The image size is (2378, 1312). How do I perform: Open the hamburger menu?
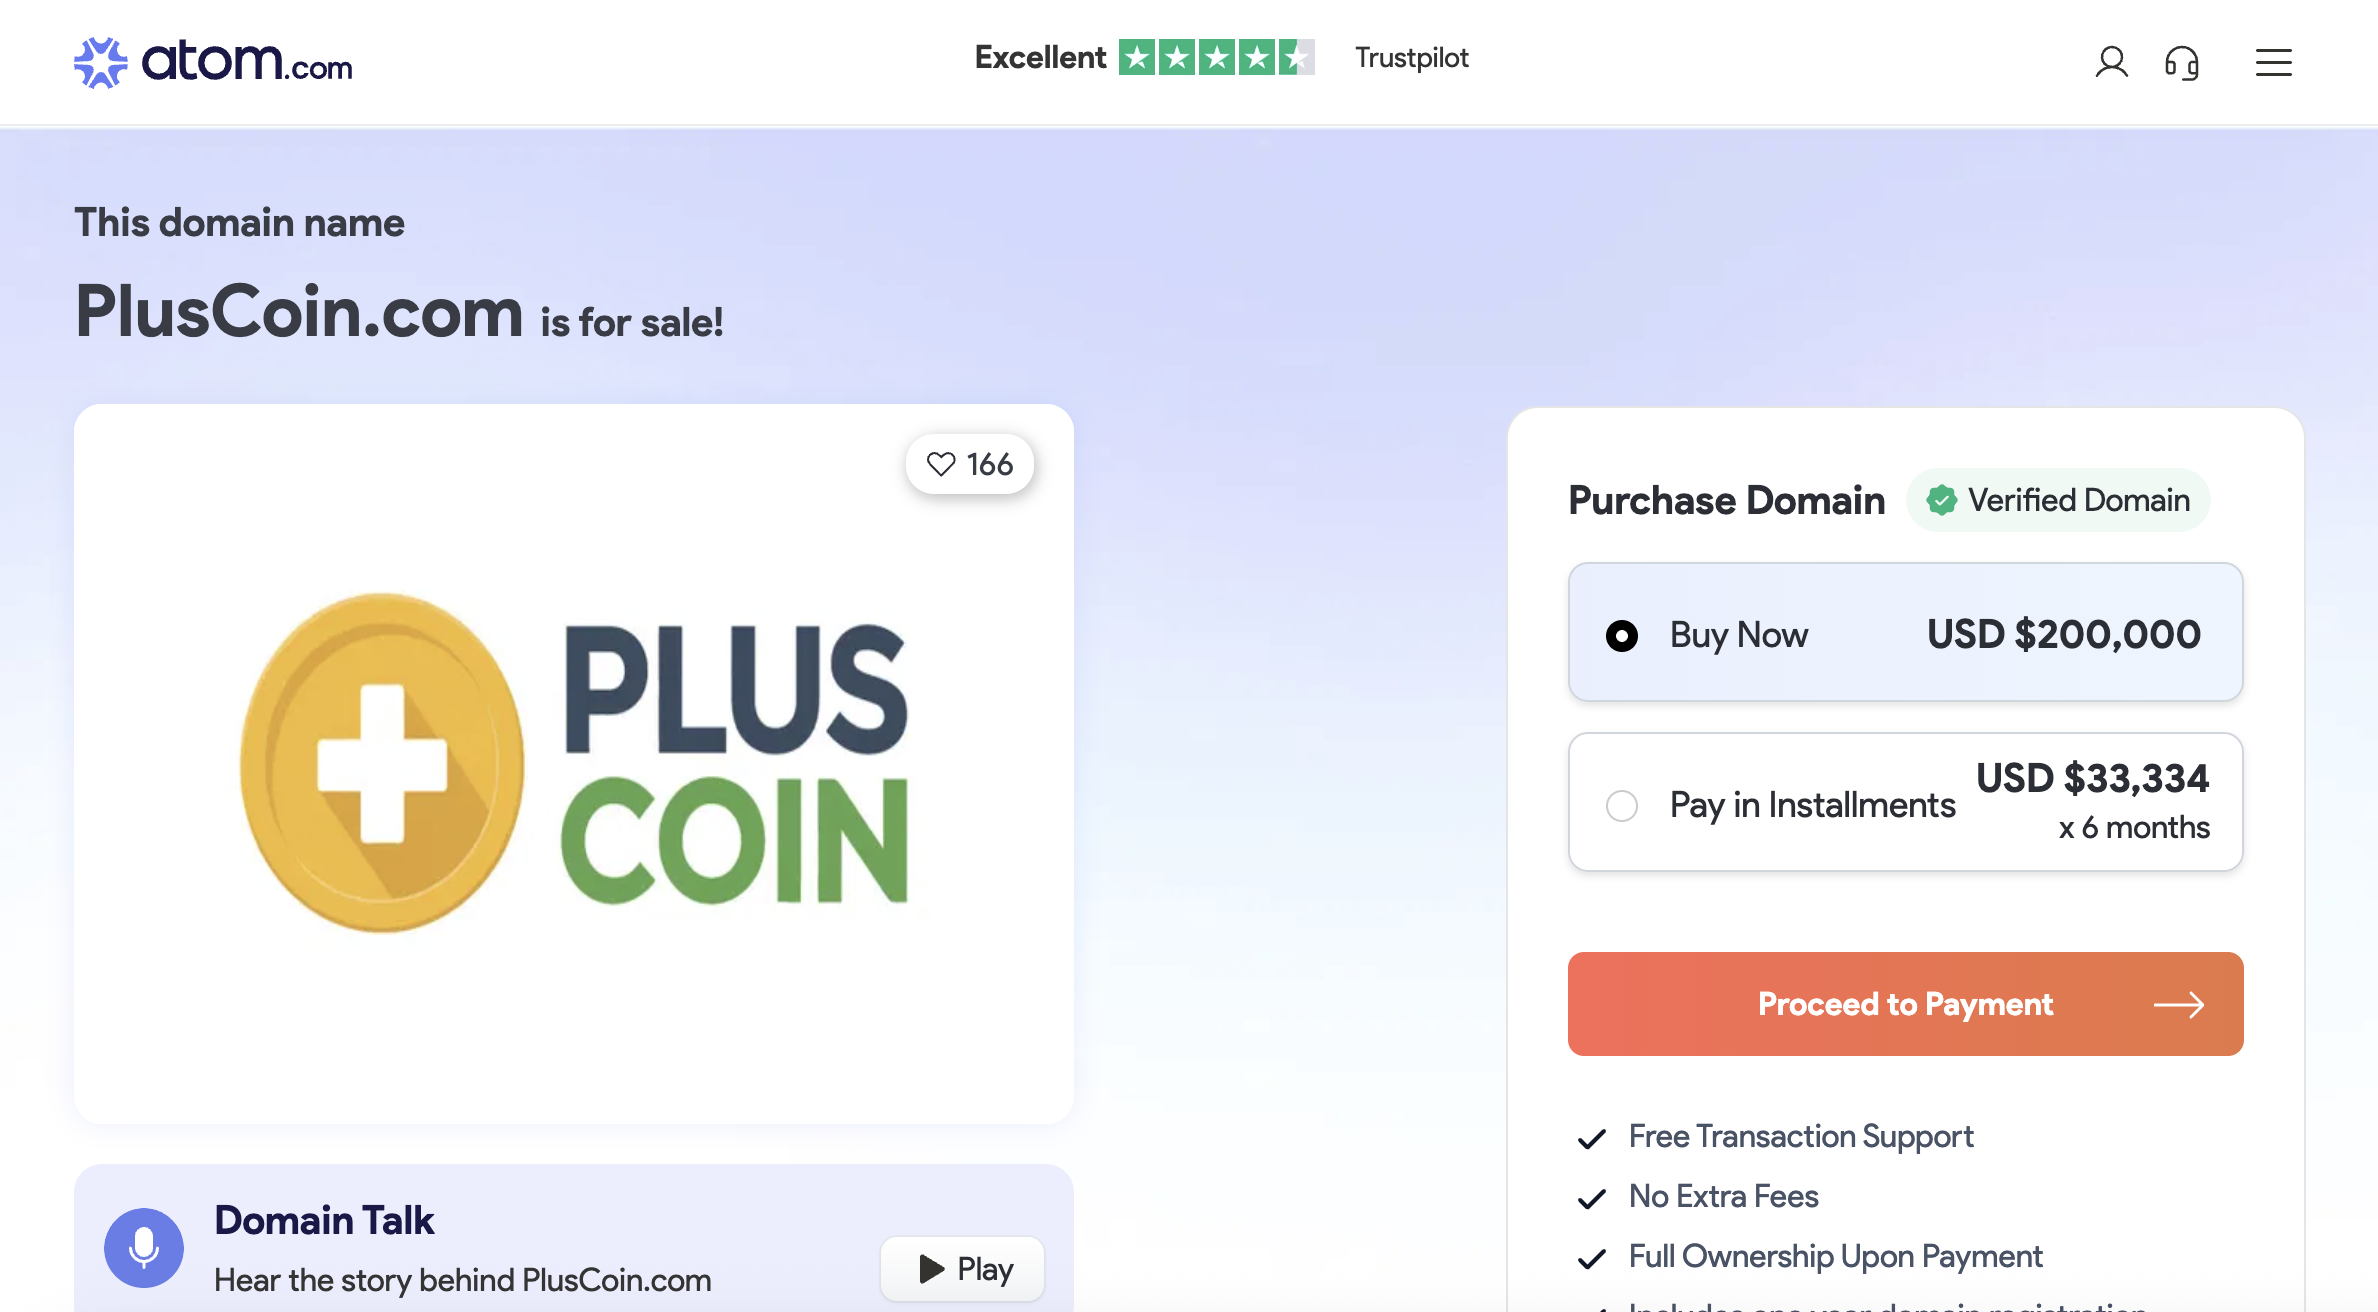2273,63
